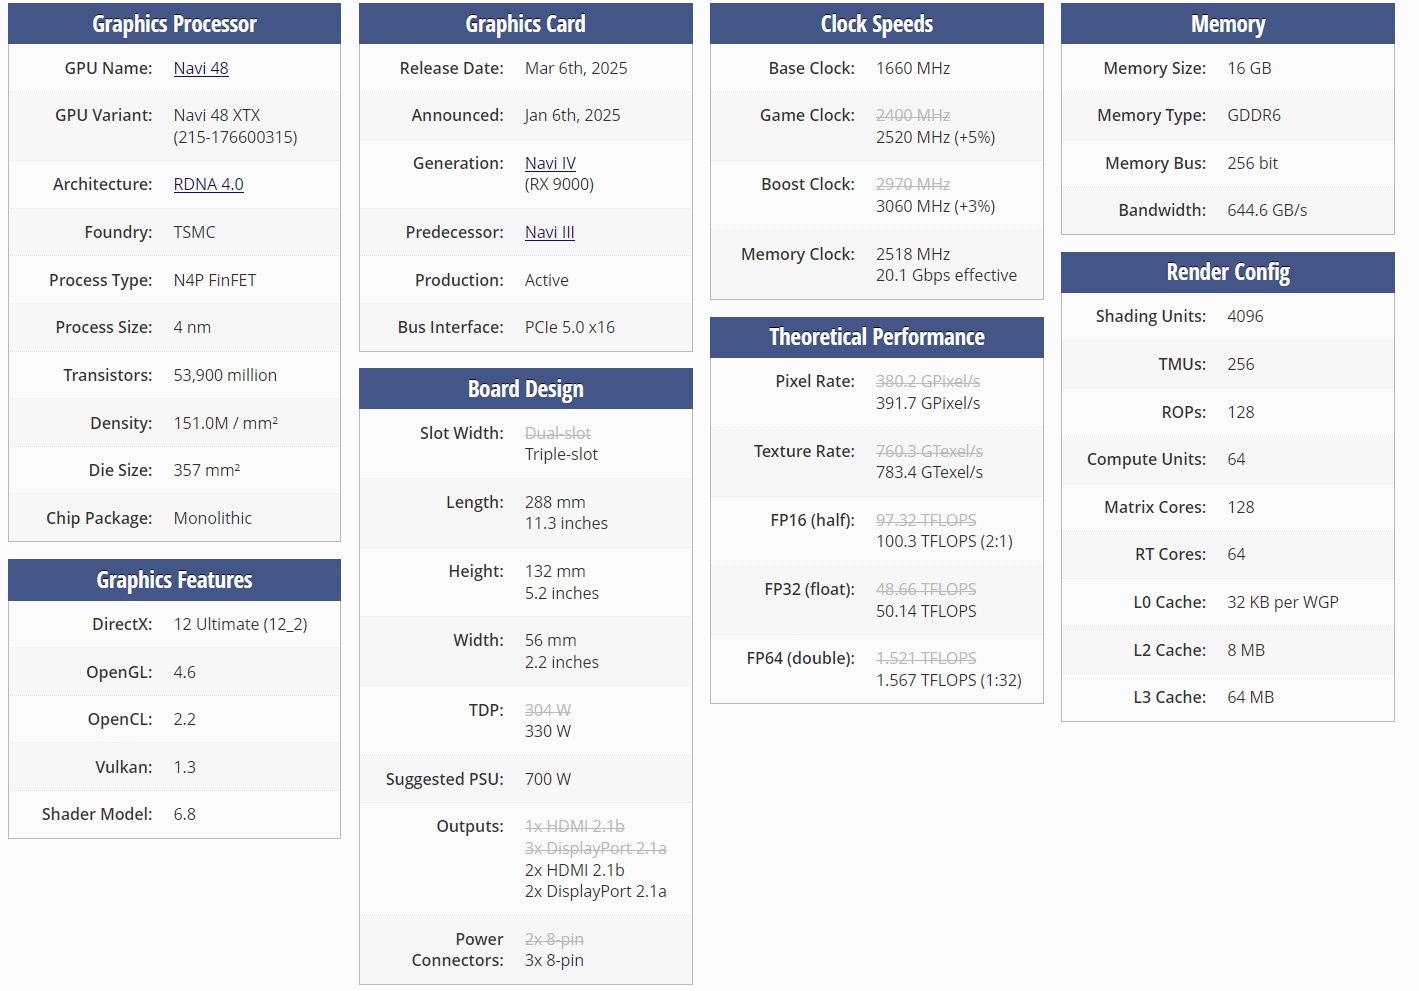This screenshot has height=991, width=1419.
Task: Open the Navi 48 GPU name link
Action: tap(201, 68)
